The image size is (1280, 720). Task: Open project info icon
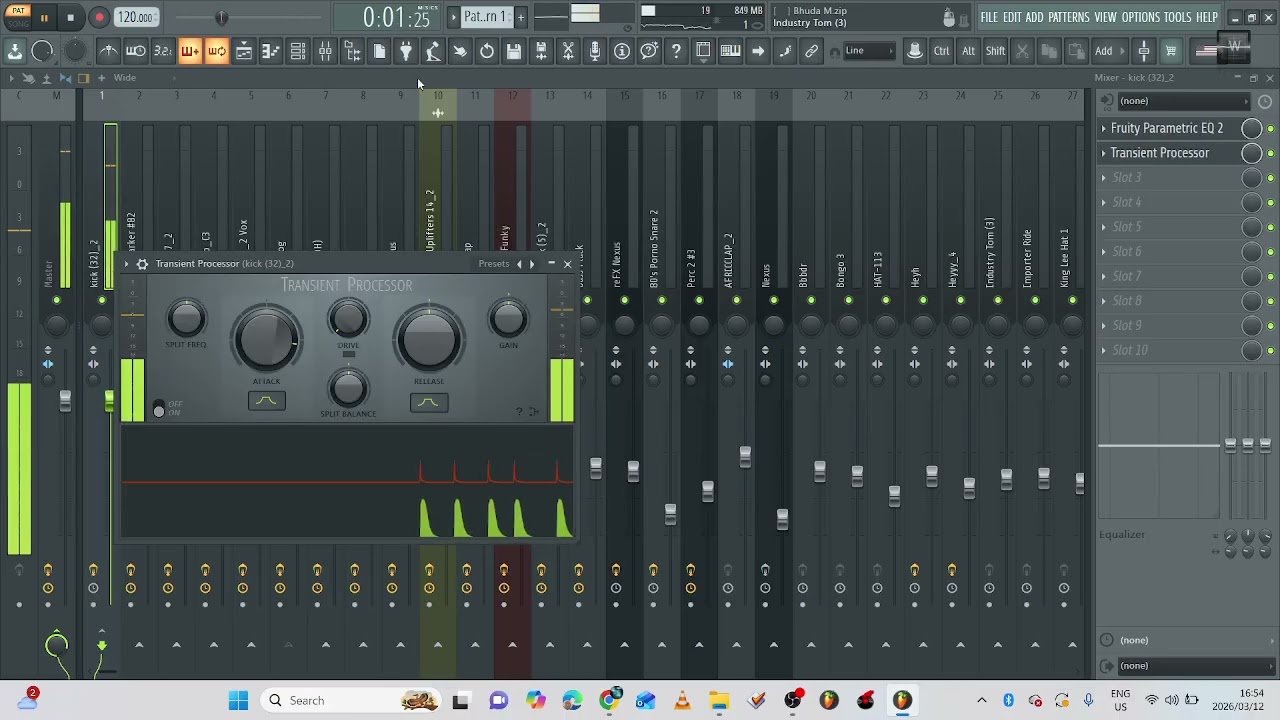pos(622,51)
